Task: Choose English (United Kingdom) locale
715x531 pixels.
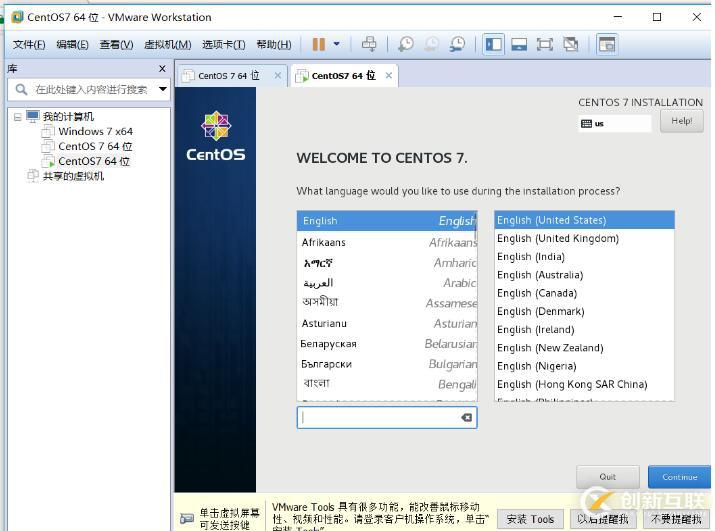Action: [584, 238]
